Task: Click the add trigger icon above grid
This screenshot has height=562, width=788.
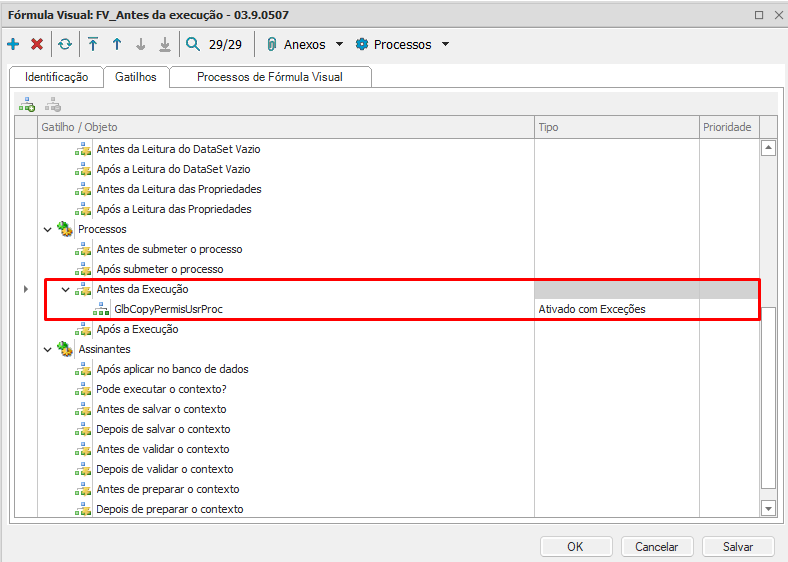Action: 27,105
